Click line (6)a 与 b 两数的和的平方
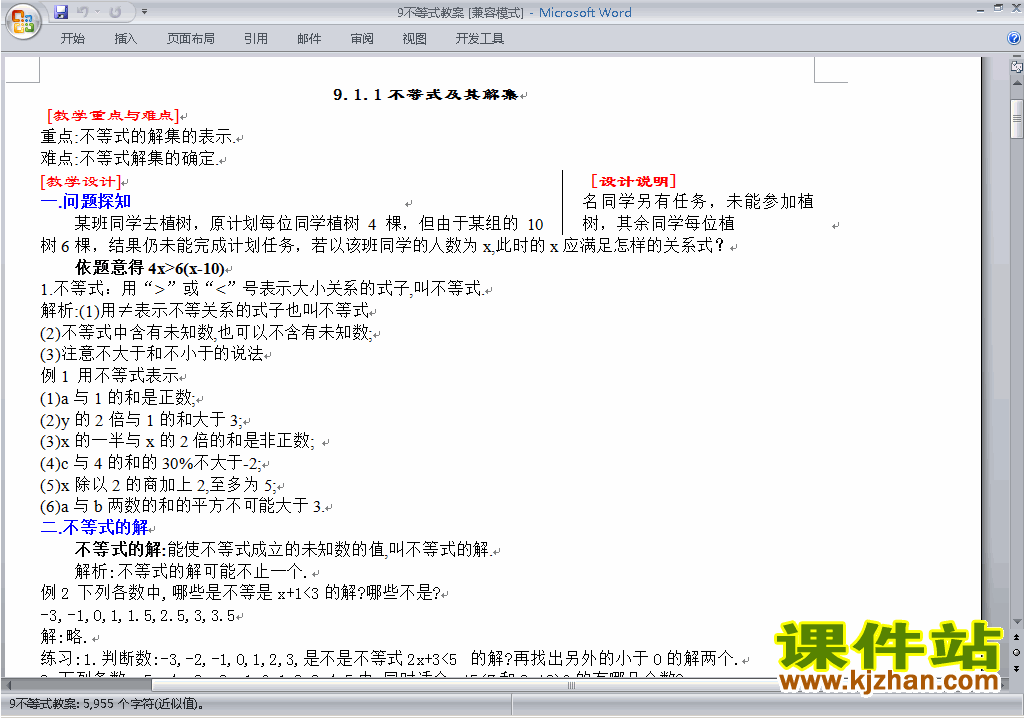 [x=182, y=506]
